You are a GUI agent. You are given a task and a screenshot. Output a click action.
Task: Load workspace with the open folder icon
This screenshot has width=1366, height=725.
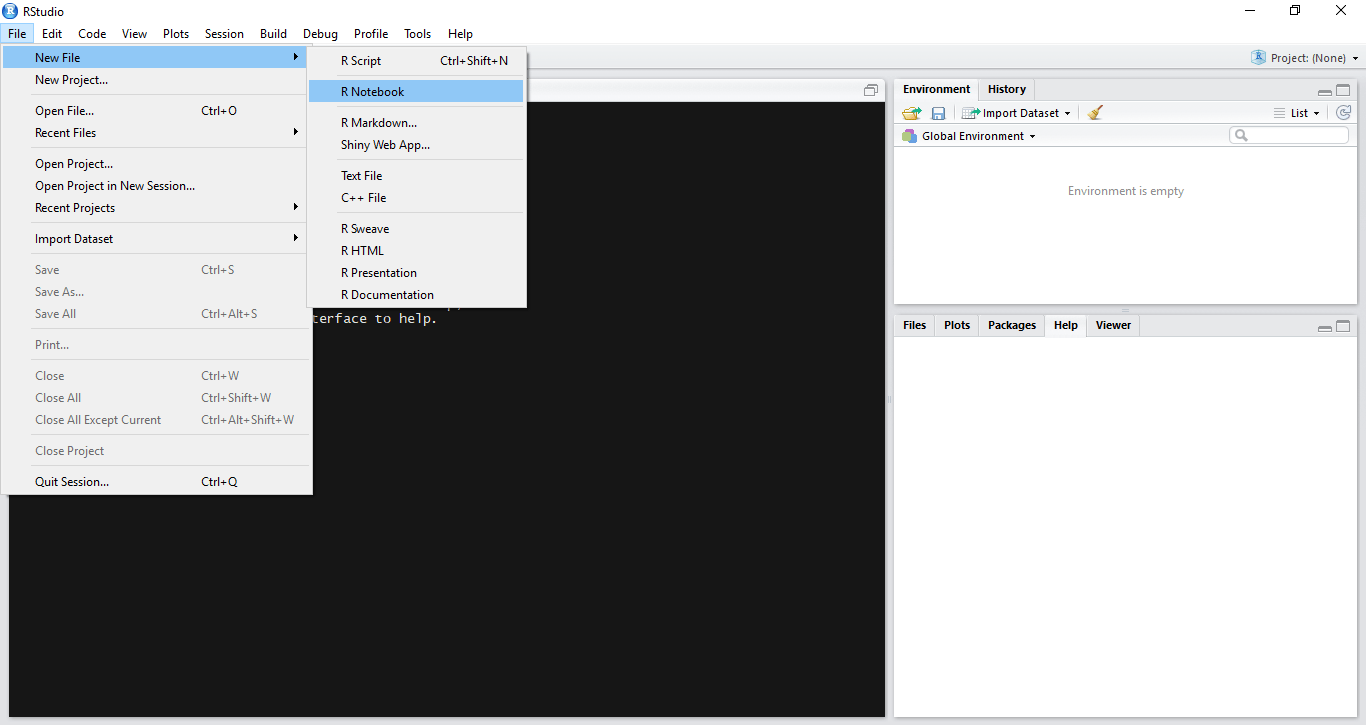click(911, 113)
